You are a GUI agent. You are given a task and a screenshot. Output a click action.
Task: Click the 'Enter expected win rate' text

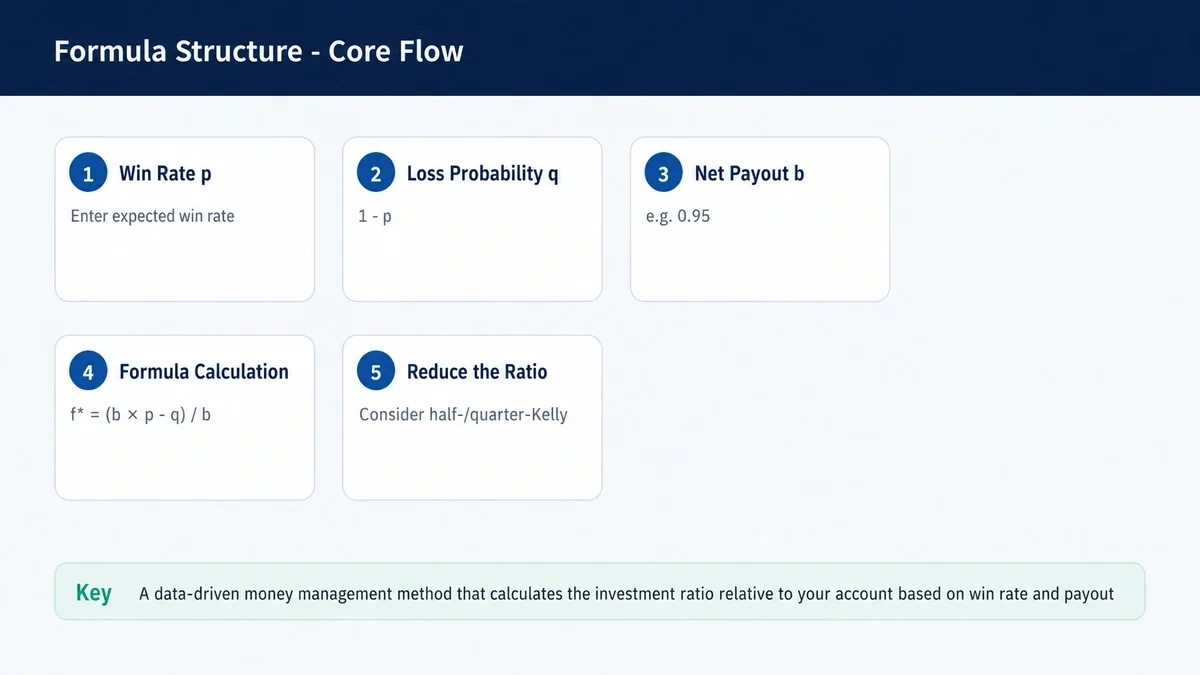point(152,216)
